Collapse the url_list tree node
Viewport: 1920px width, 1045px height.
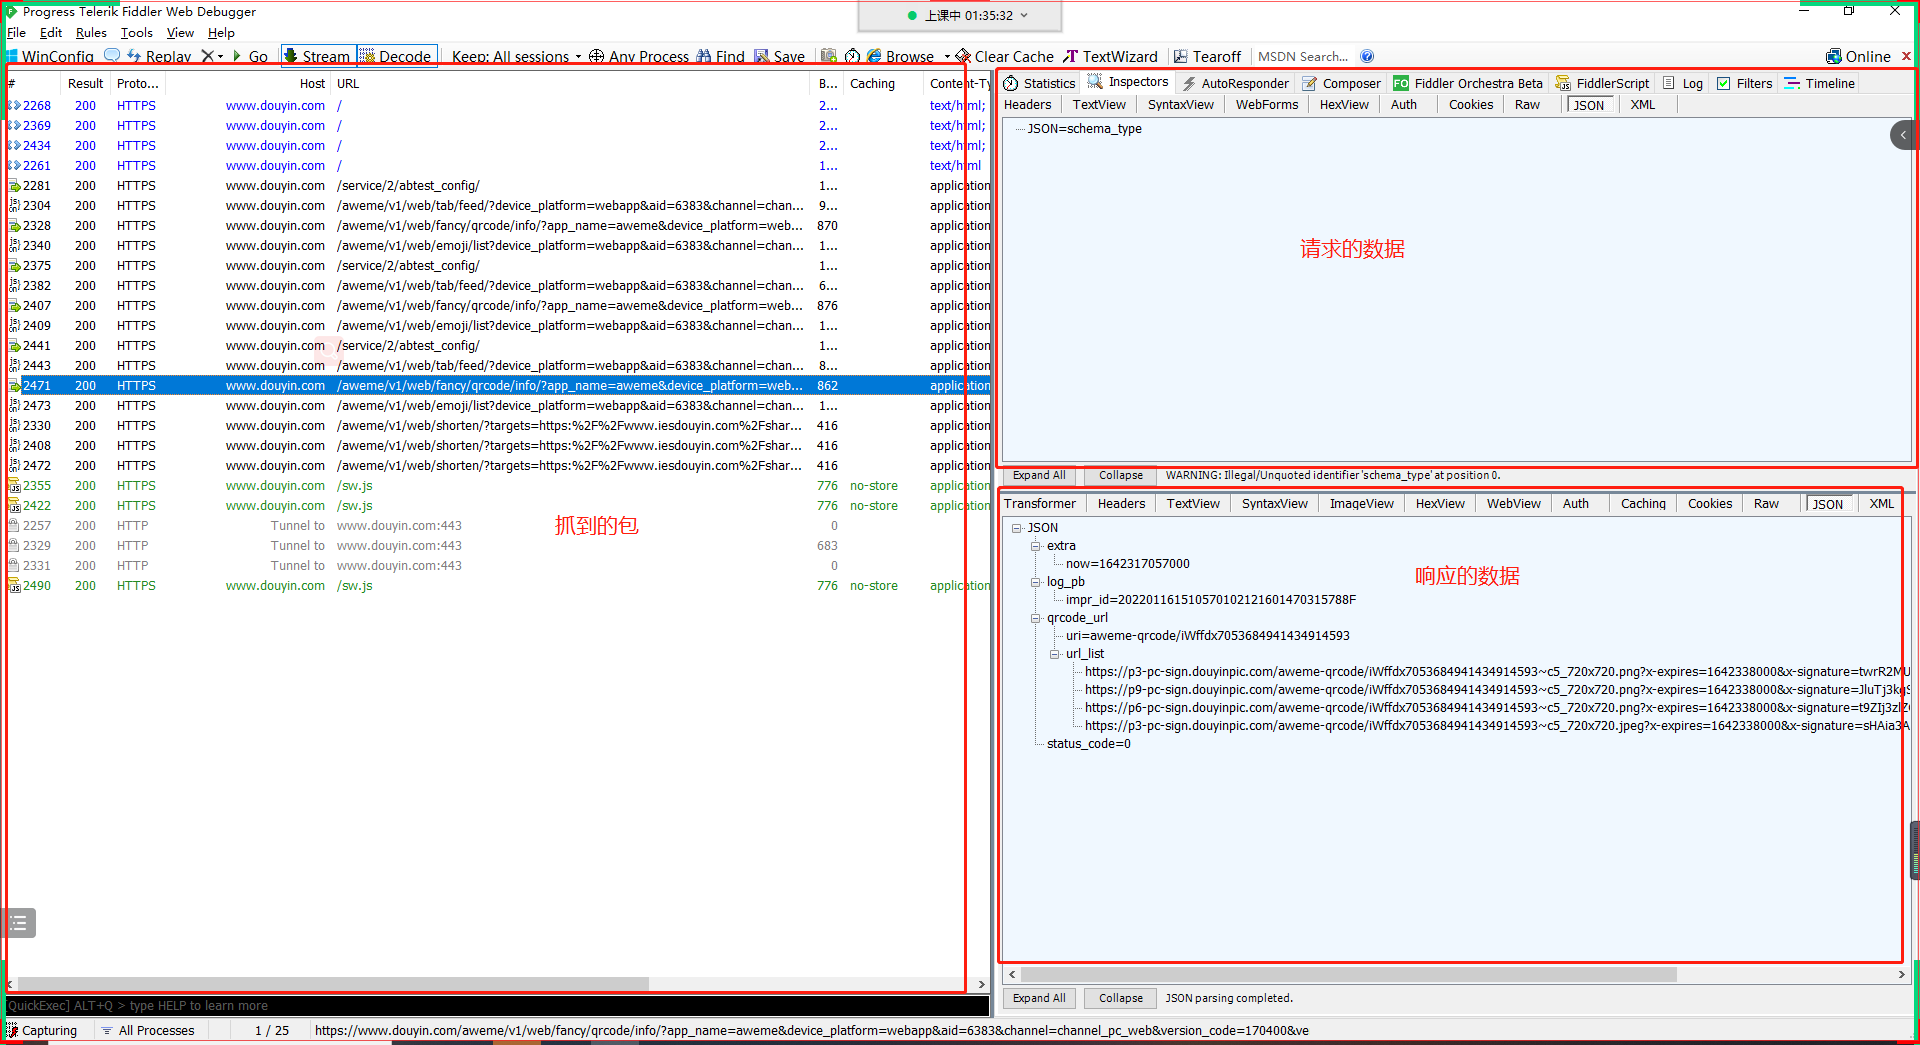point(1055,654)
